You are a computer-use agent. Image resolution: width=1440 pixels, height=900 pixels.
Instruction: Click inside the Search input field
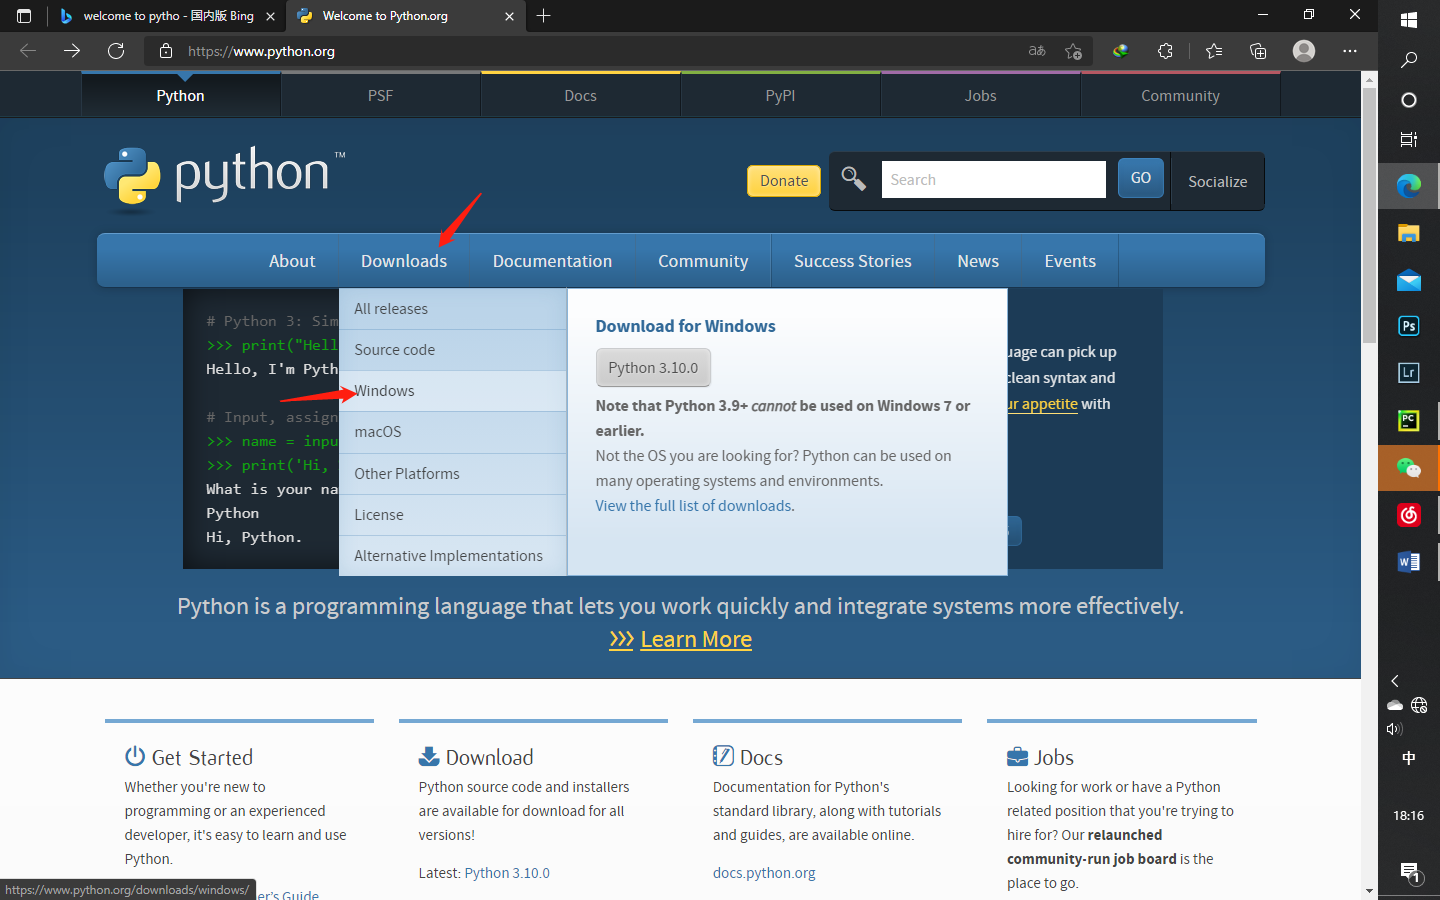pyautogui.click(x=993, y=178)
